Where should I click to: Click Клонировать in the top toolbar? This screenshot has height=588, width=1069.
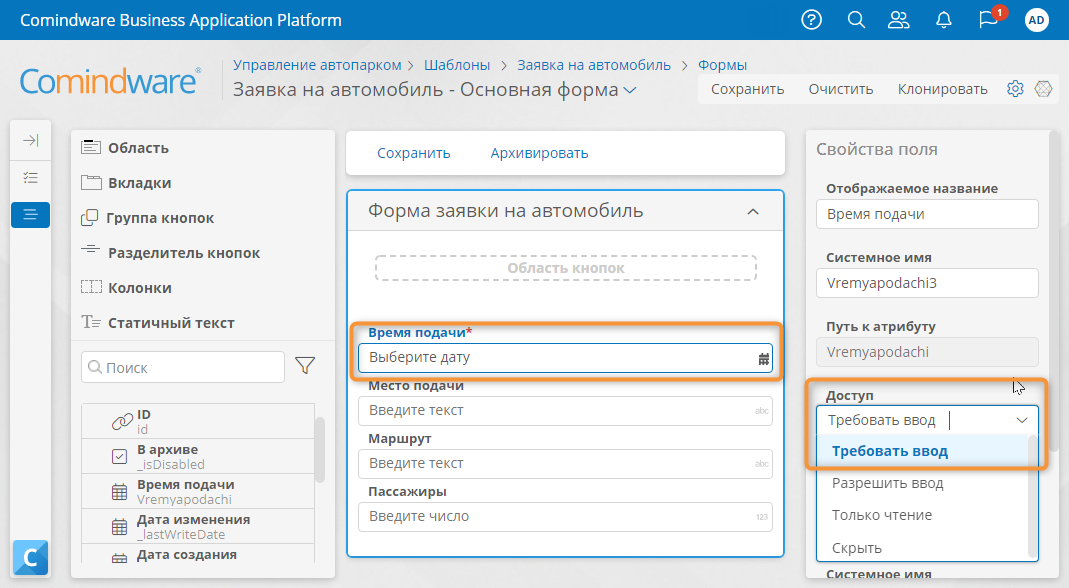(942, 89)
